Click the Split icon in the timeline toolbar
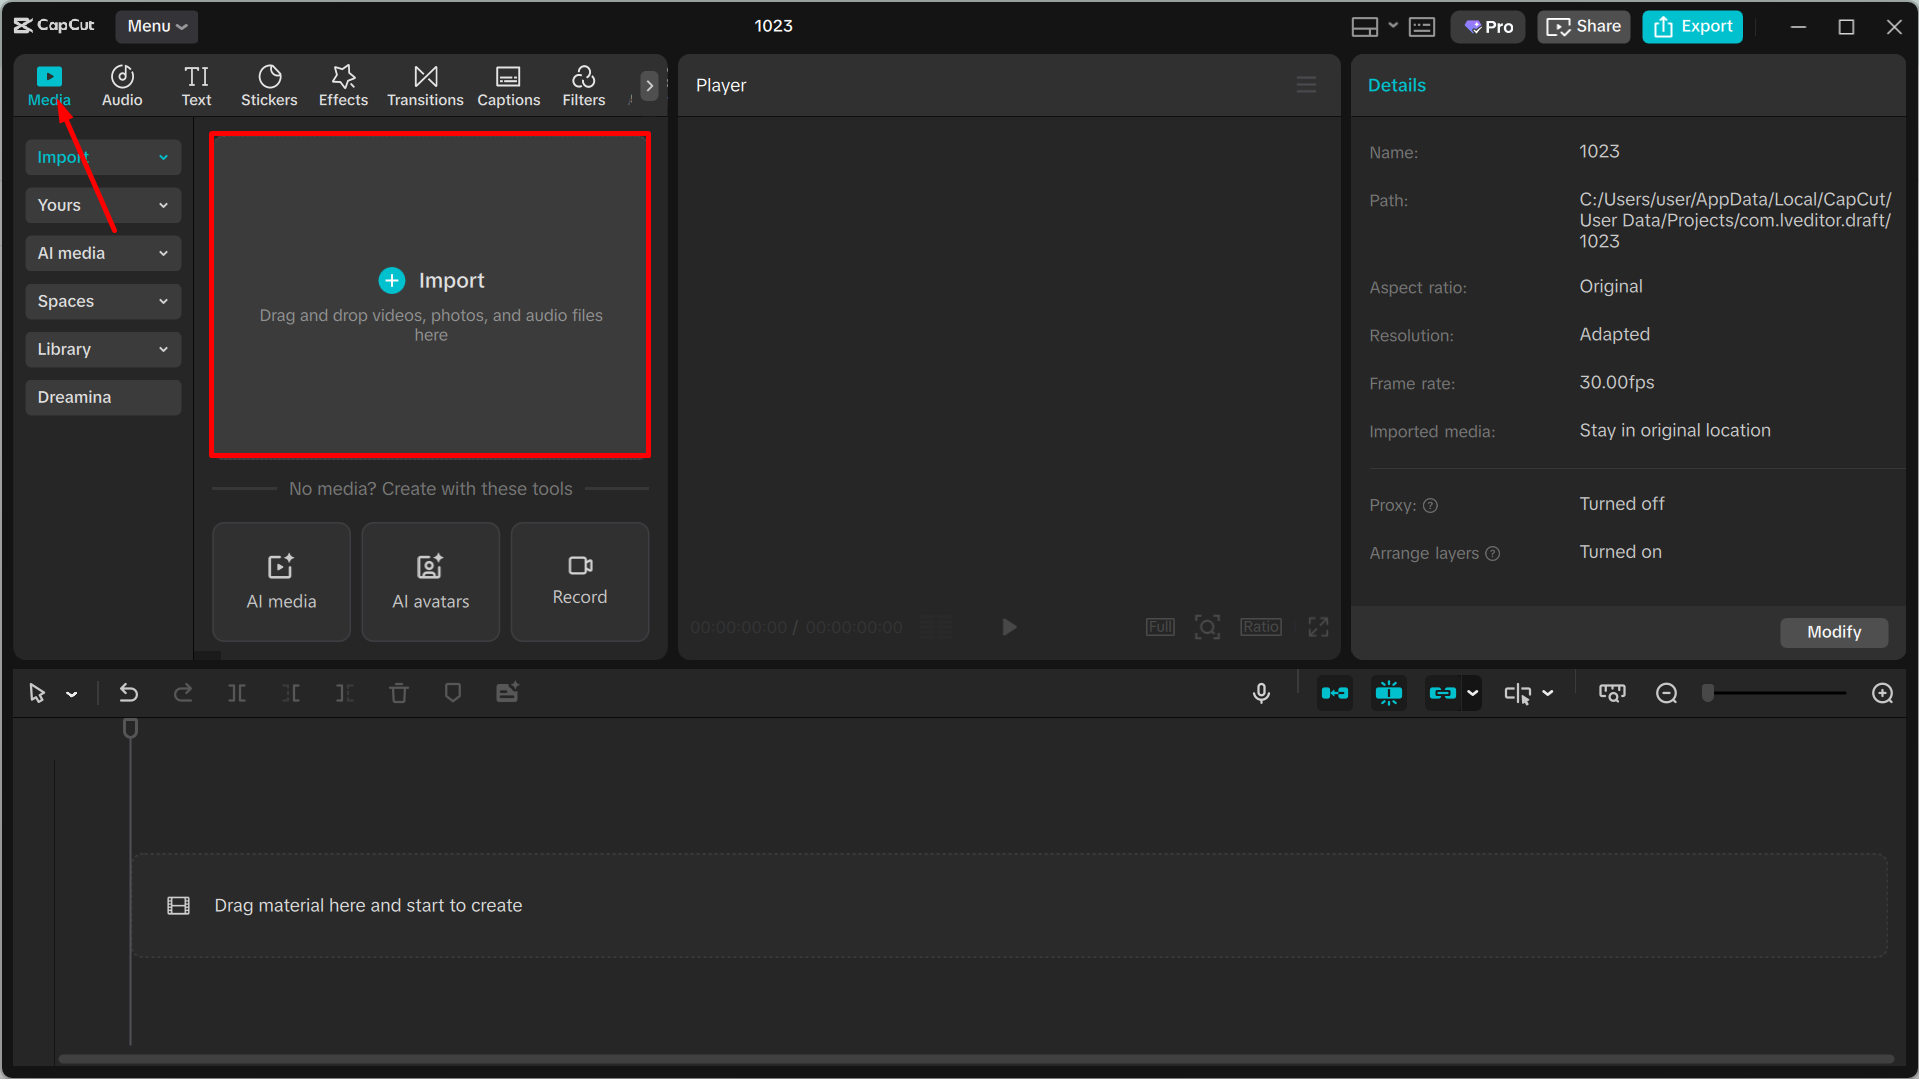The image size is (1919, 1079). tap(237, 692)
